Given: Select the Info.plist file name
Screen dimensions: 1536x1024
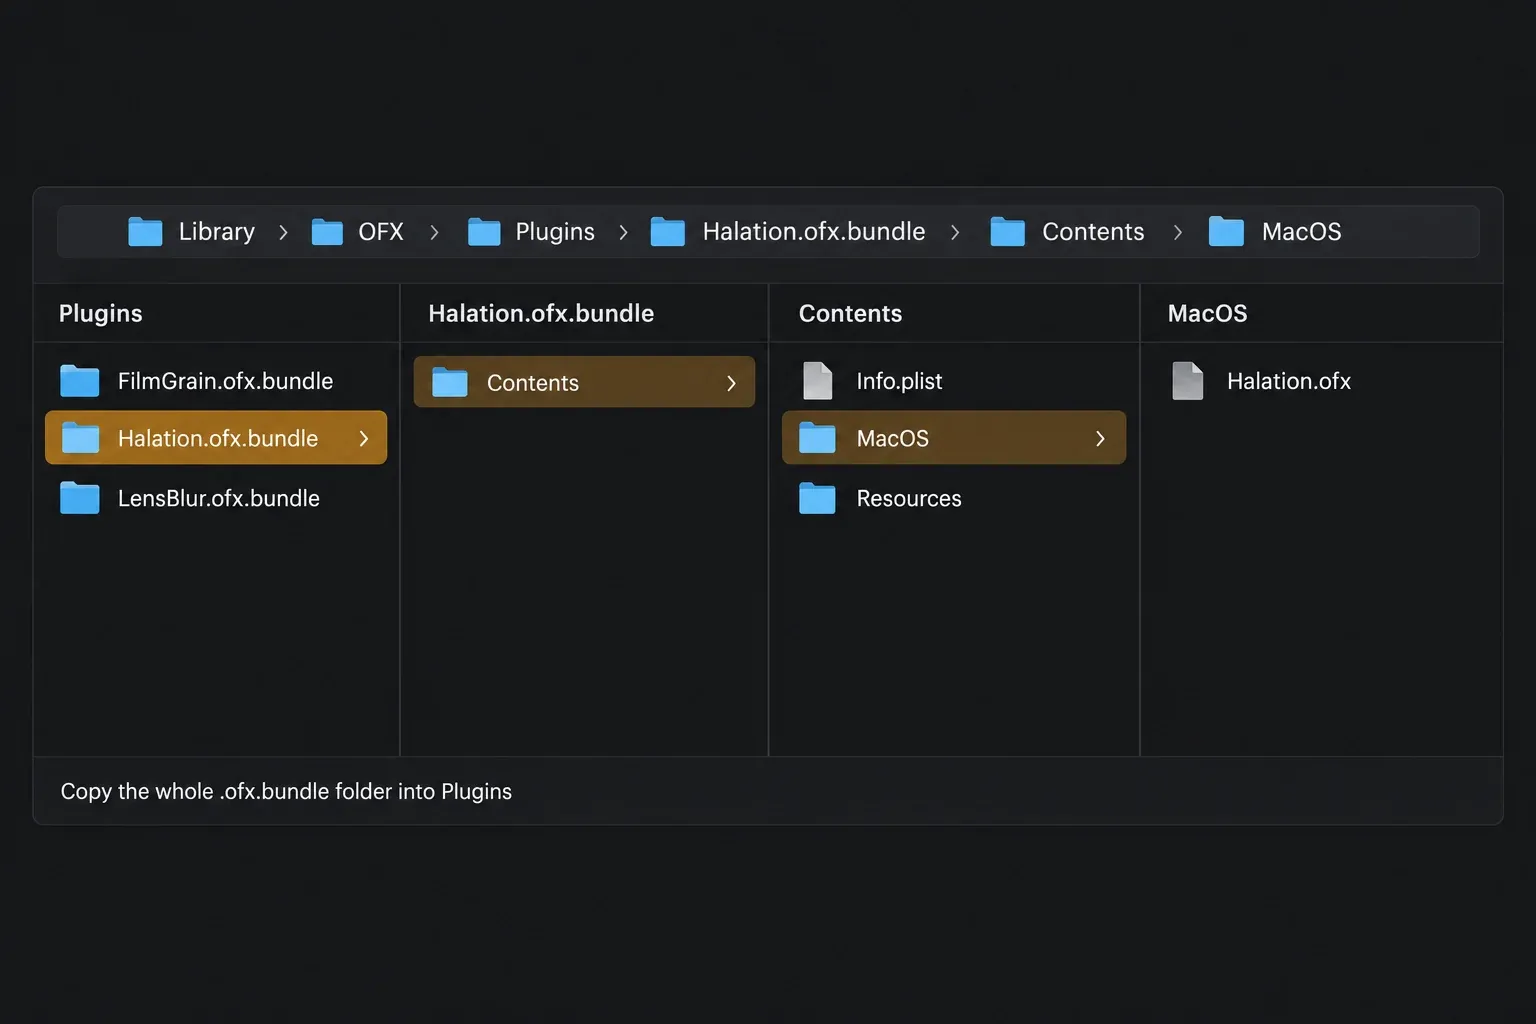Looking at the screenshot, I should point(899,381).
